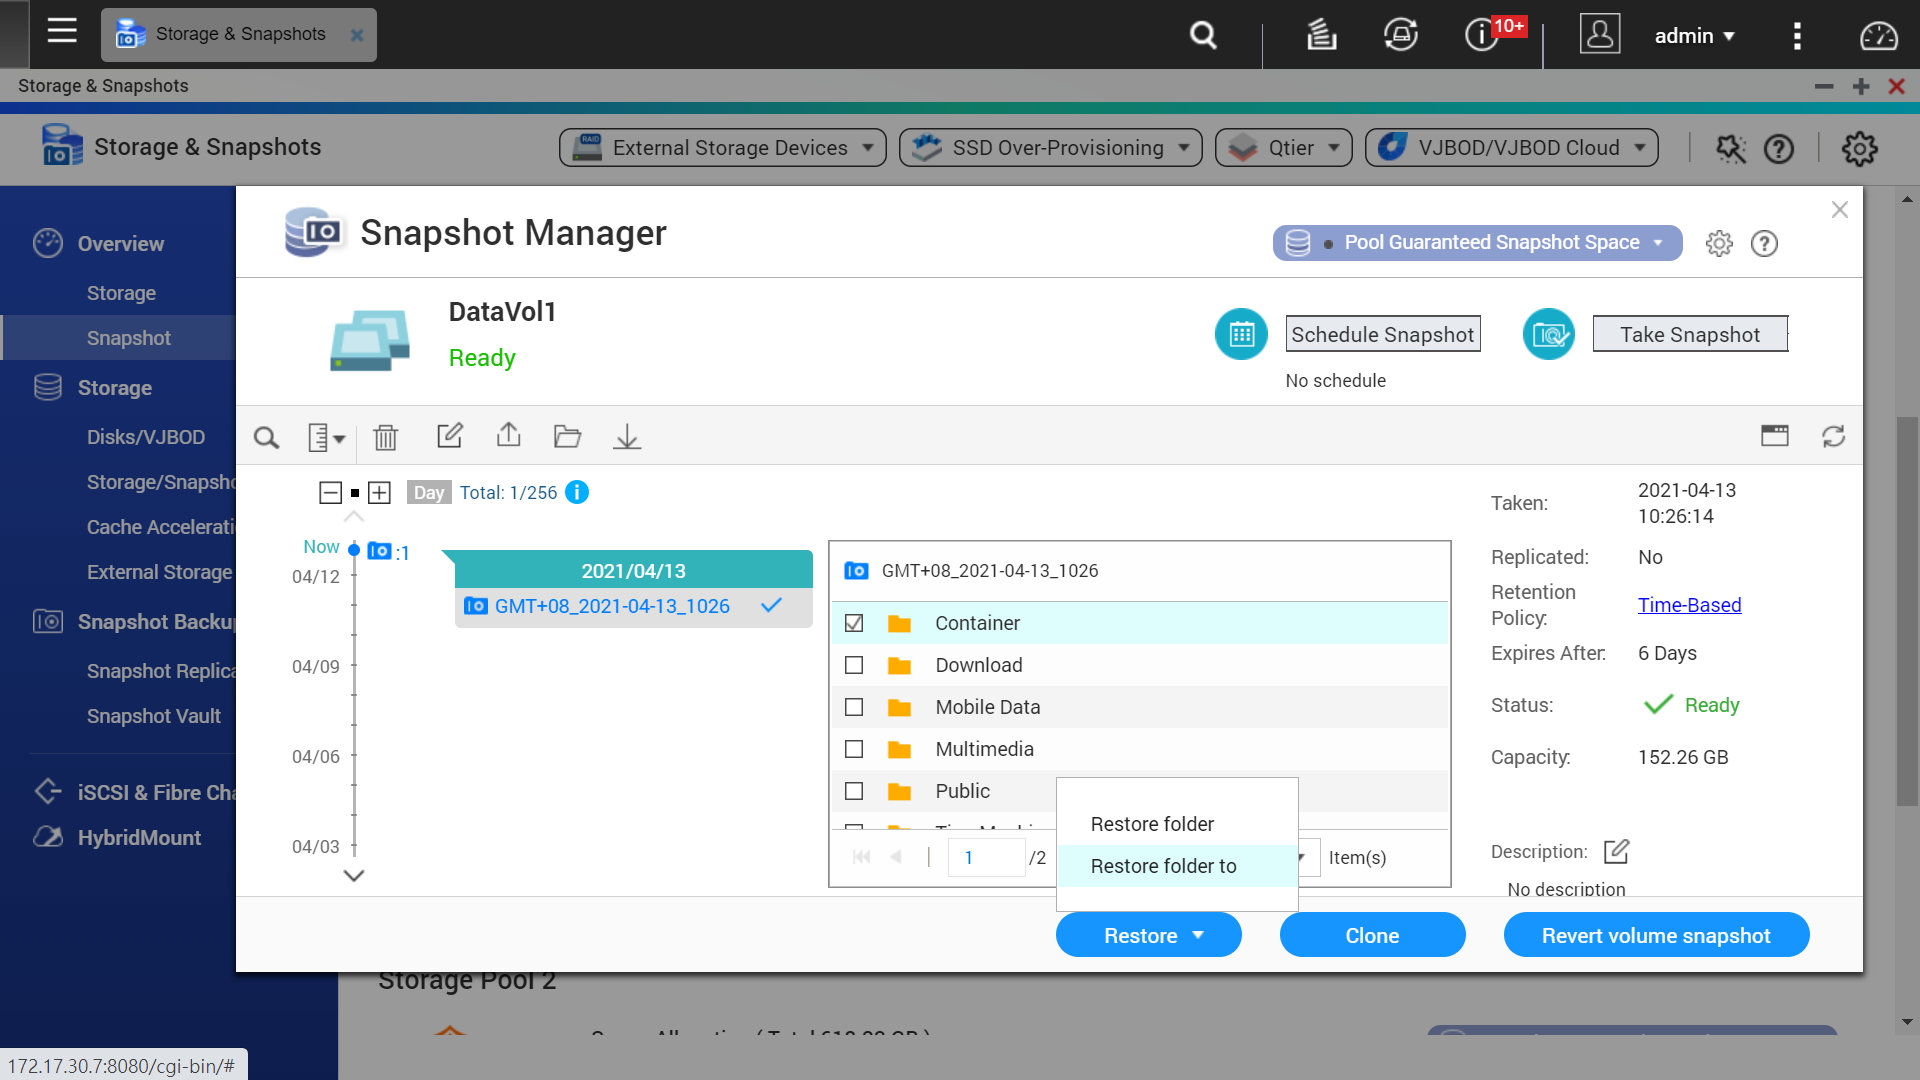Click the Snapshot section in sidebar
1920x1080 pixels.
pyautogui.click(x=128, y=338)
